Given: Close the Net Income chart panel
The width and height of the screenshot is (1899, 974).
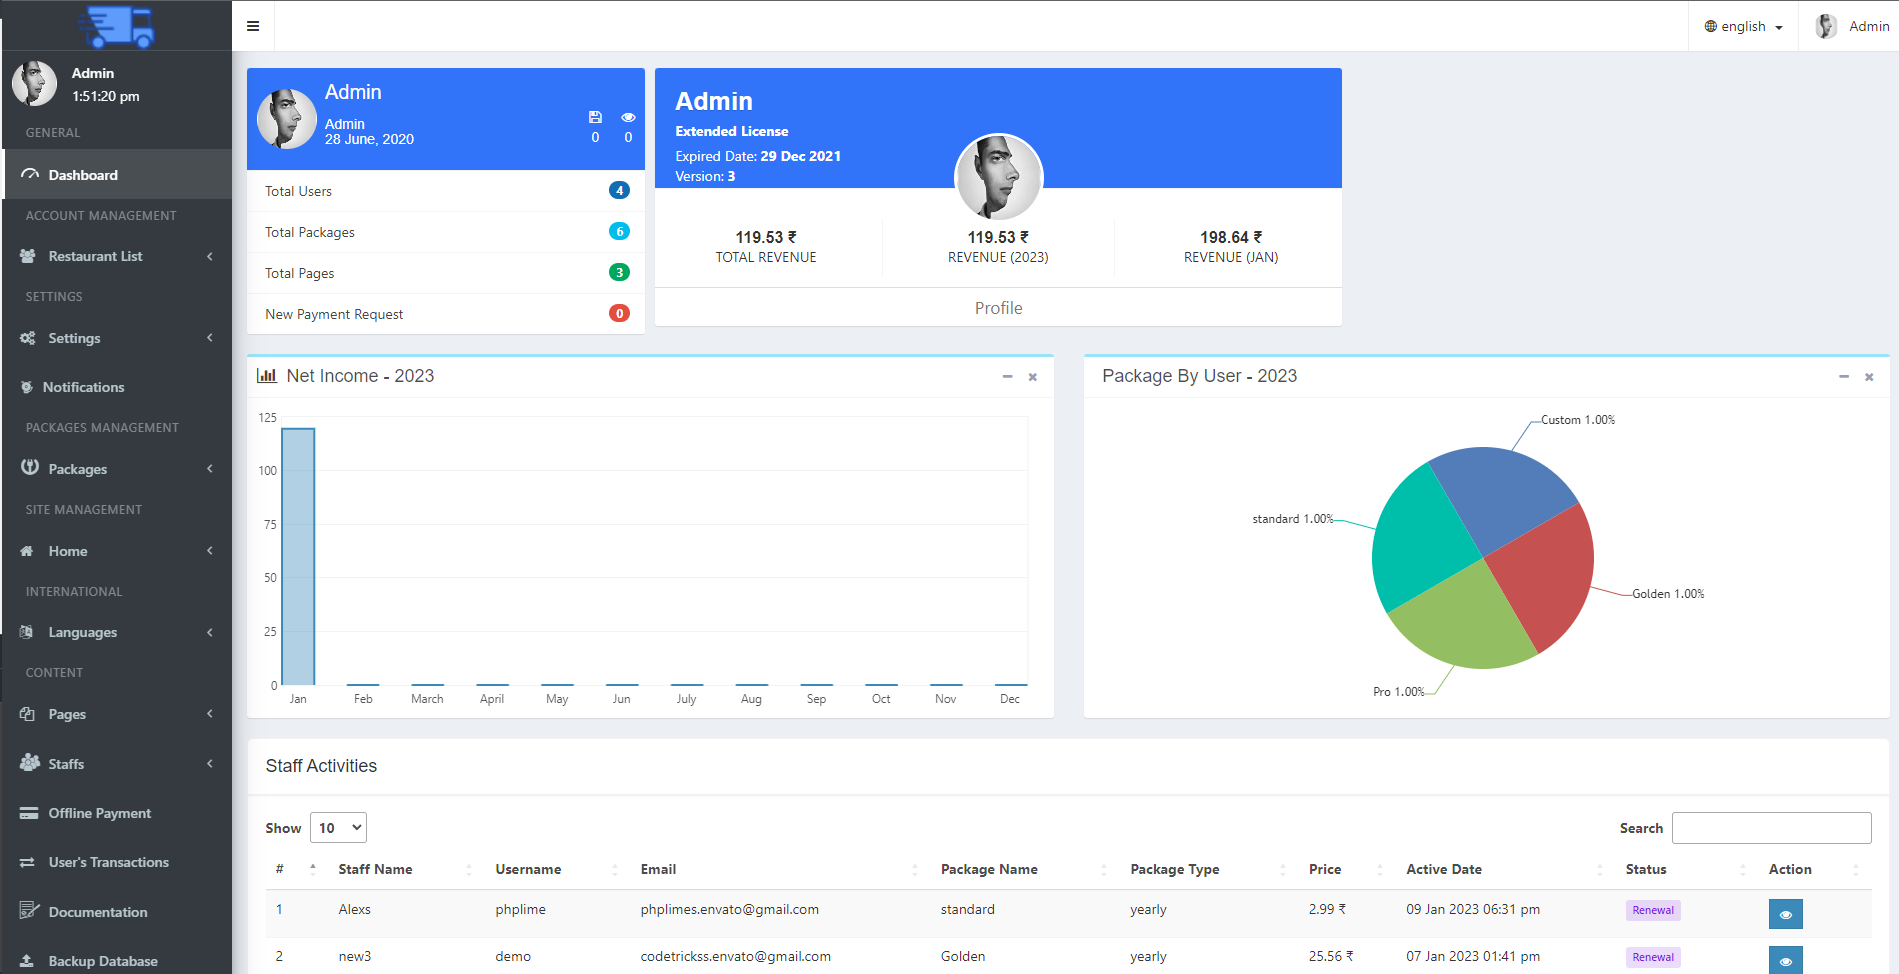Looking at the screenshot, I should [1033, 377].
